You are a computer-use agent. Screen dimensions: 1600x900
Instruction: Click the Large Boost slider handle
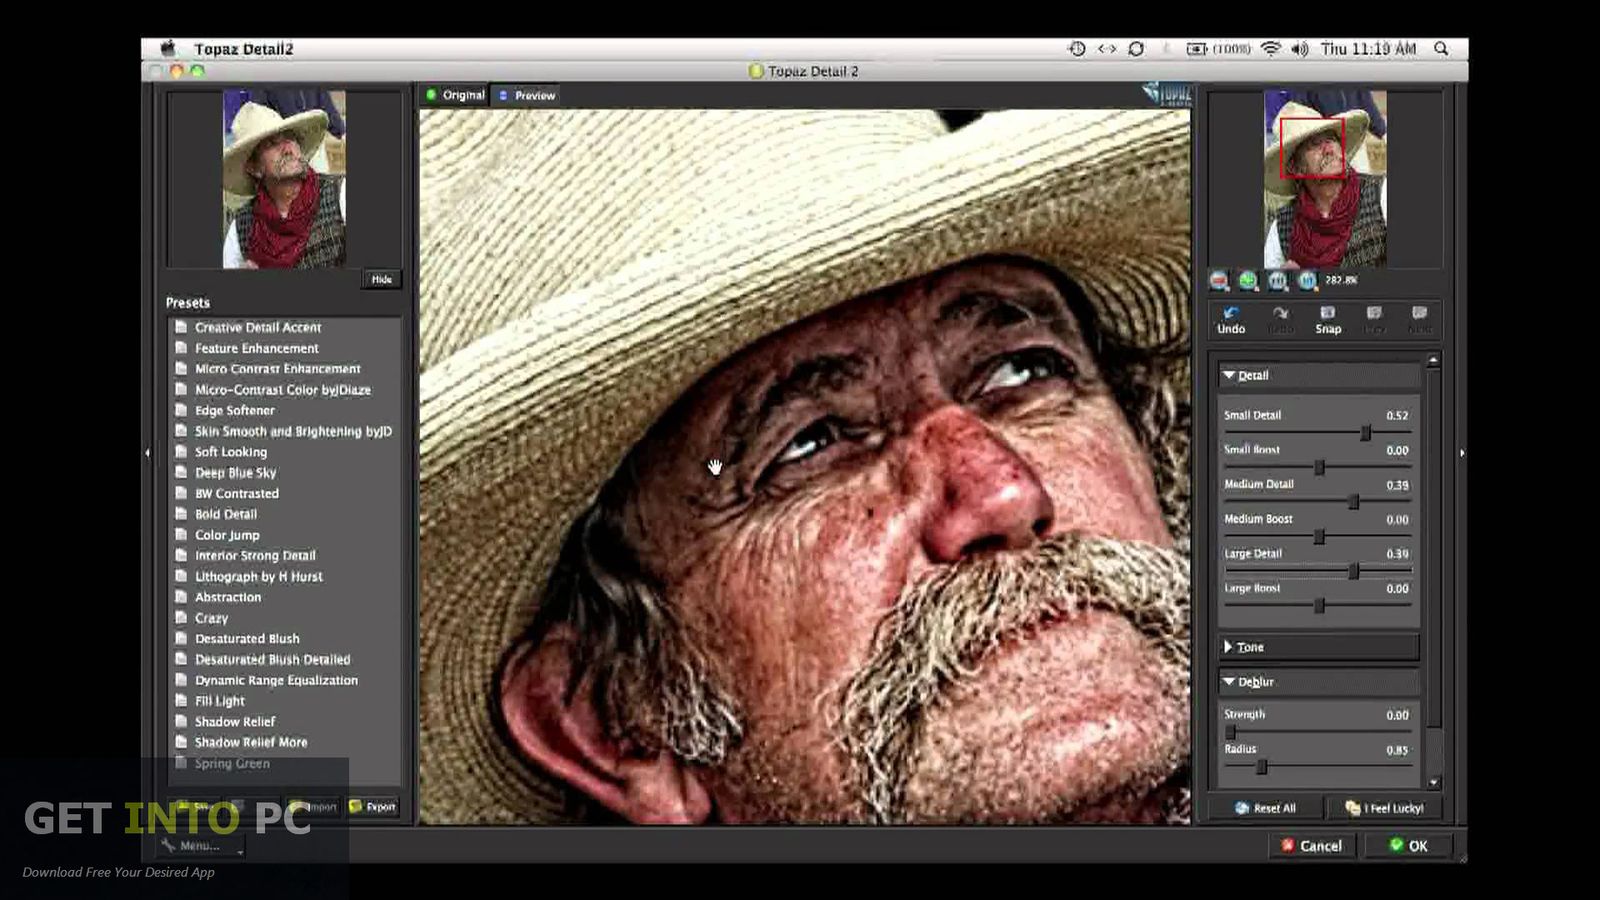point(1319,606)
